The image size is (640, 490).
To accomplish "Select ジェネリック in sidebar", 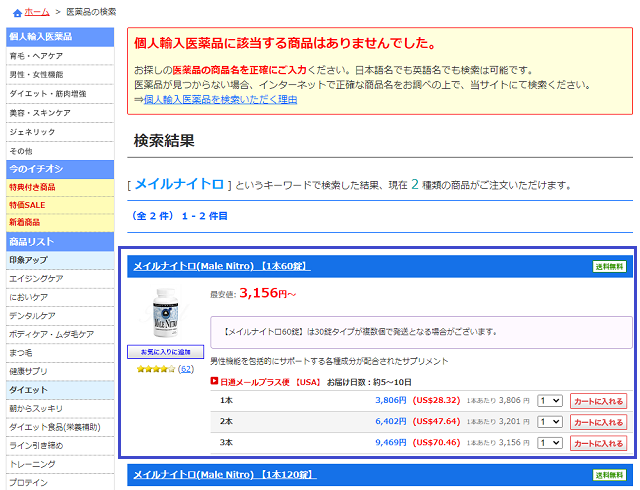I will click(x=60, y=132).
